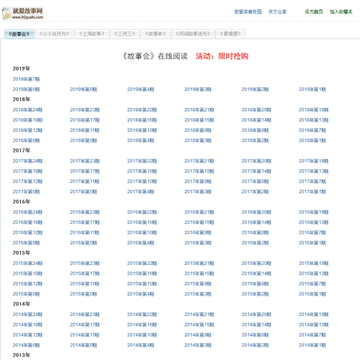This screenshot has width=360, height=360.
Task: Read issue 2019年第5期
Action: click(x=83, y=89)
